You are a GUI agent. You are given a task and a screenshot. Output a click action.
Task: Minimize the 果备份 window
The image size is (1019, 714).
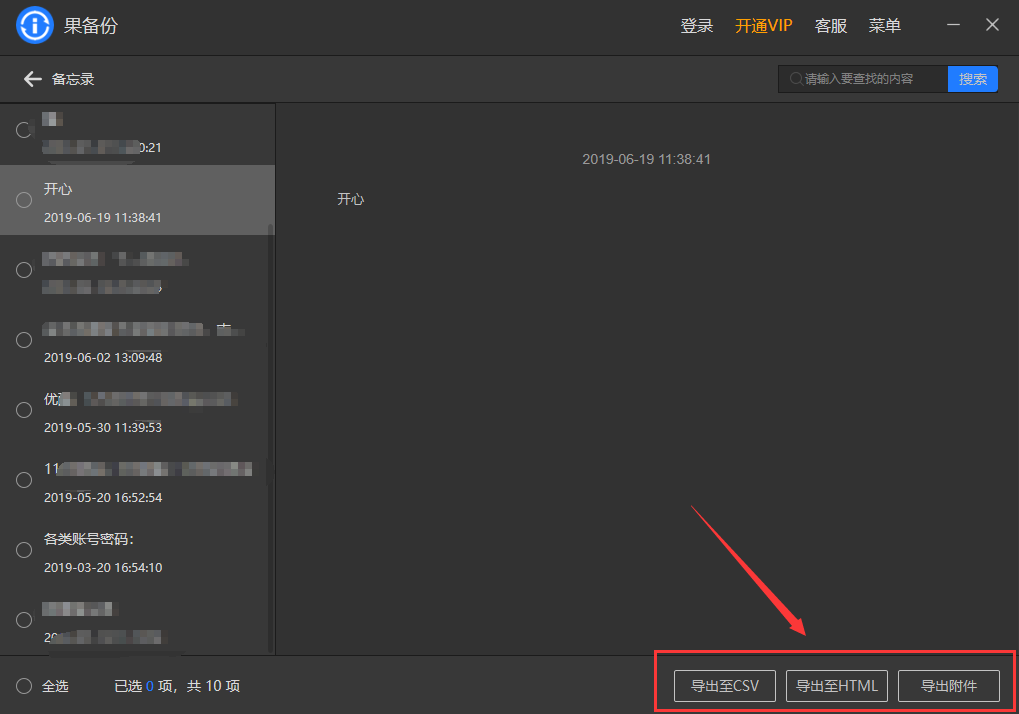(953, 25)
